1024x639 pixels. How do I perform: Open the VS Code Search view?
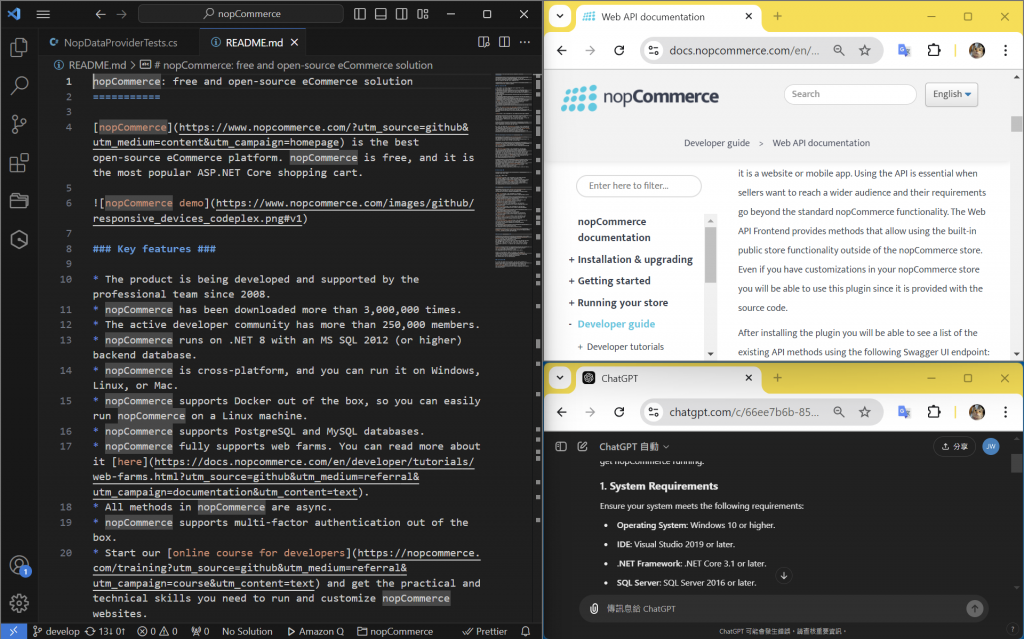click(19, 85)
